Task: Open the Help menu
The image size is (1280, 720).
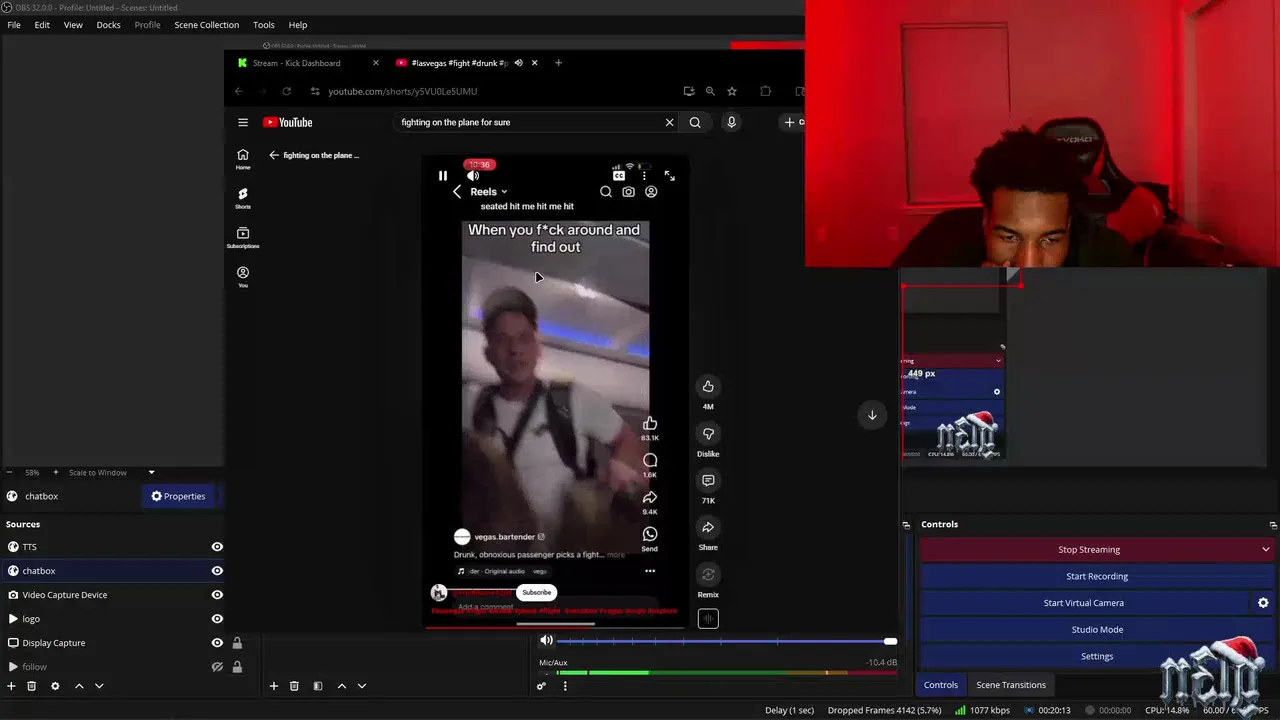Action: tap(298, 25)
